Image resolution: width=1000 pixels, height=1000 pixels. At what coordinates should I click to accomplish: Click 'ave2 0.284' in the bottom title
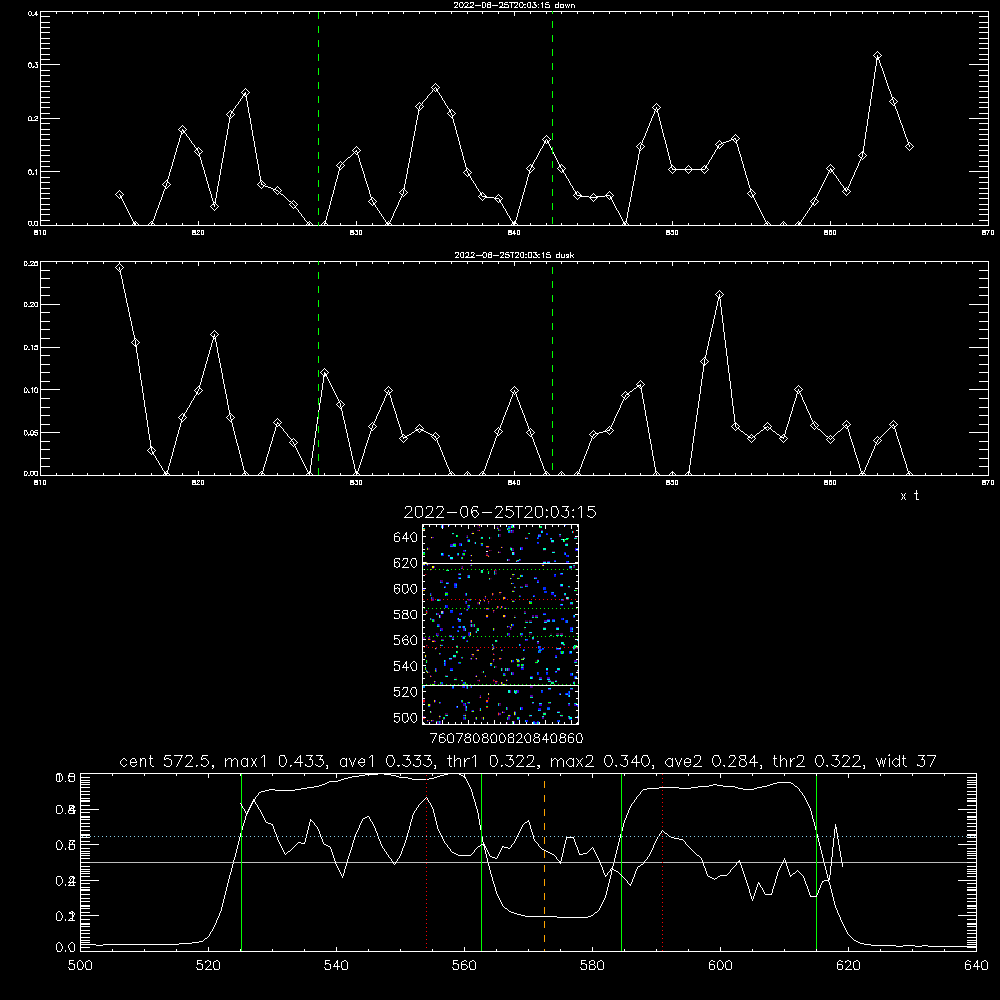tap(712, 761)
